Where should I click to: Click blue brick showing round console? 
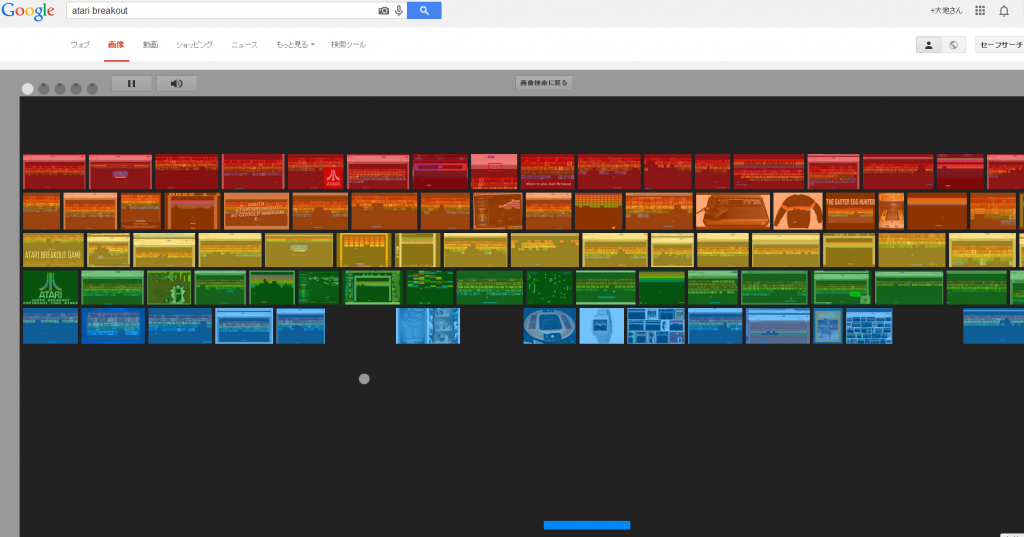549,326
